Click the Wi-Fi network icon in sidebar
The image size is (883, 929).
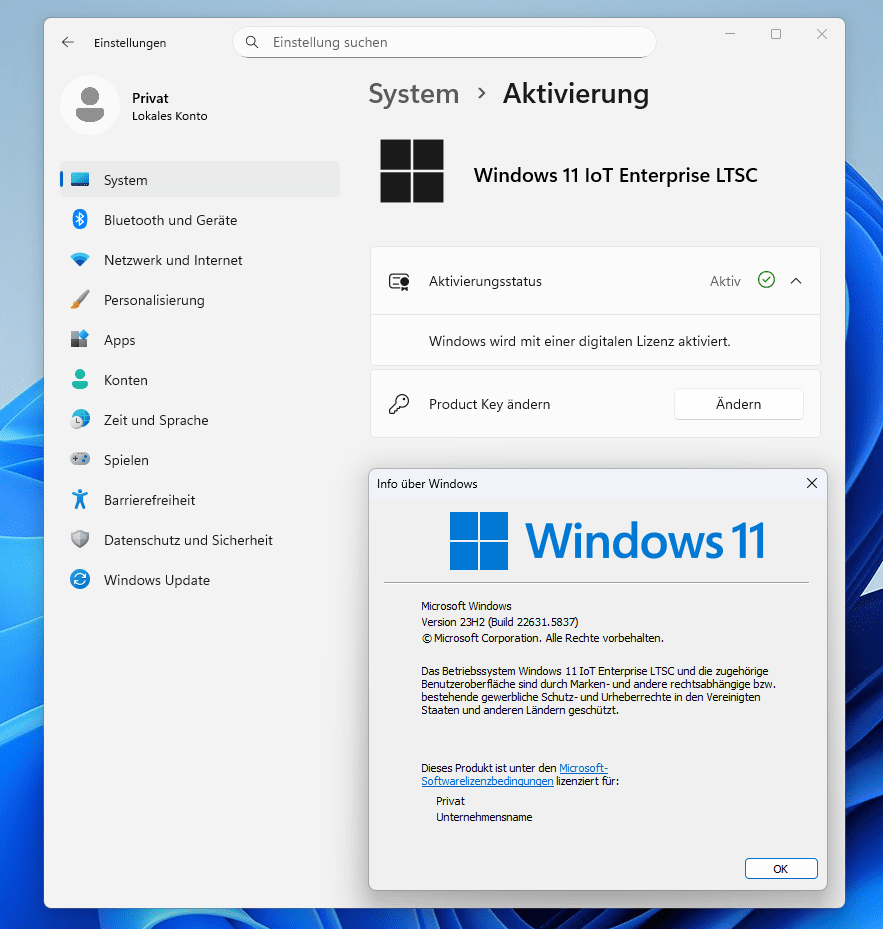80,260
